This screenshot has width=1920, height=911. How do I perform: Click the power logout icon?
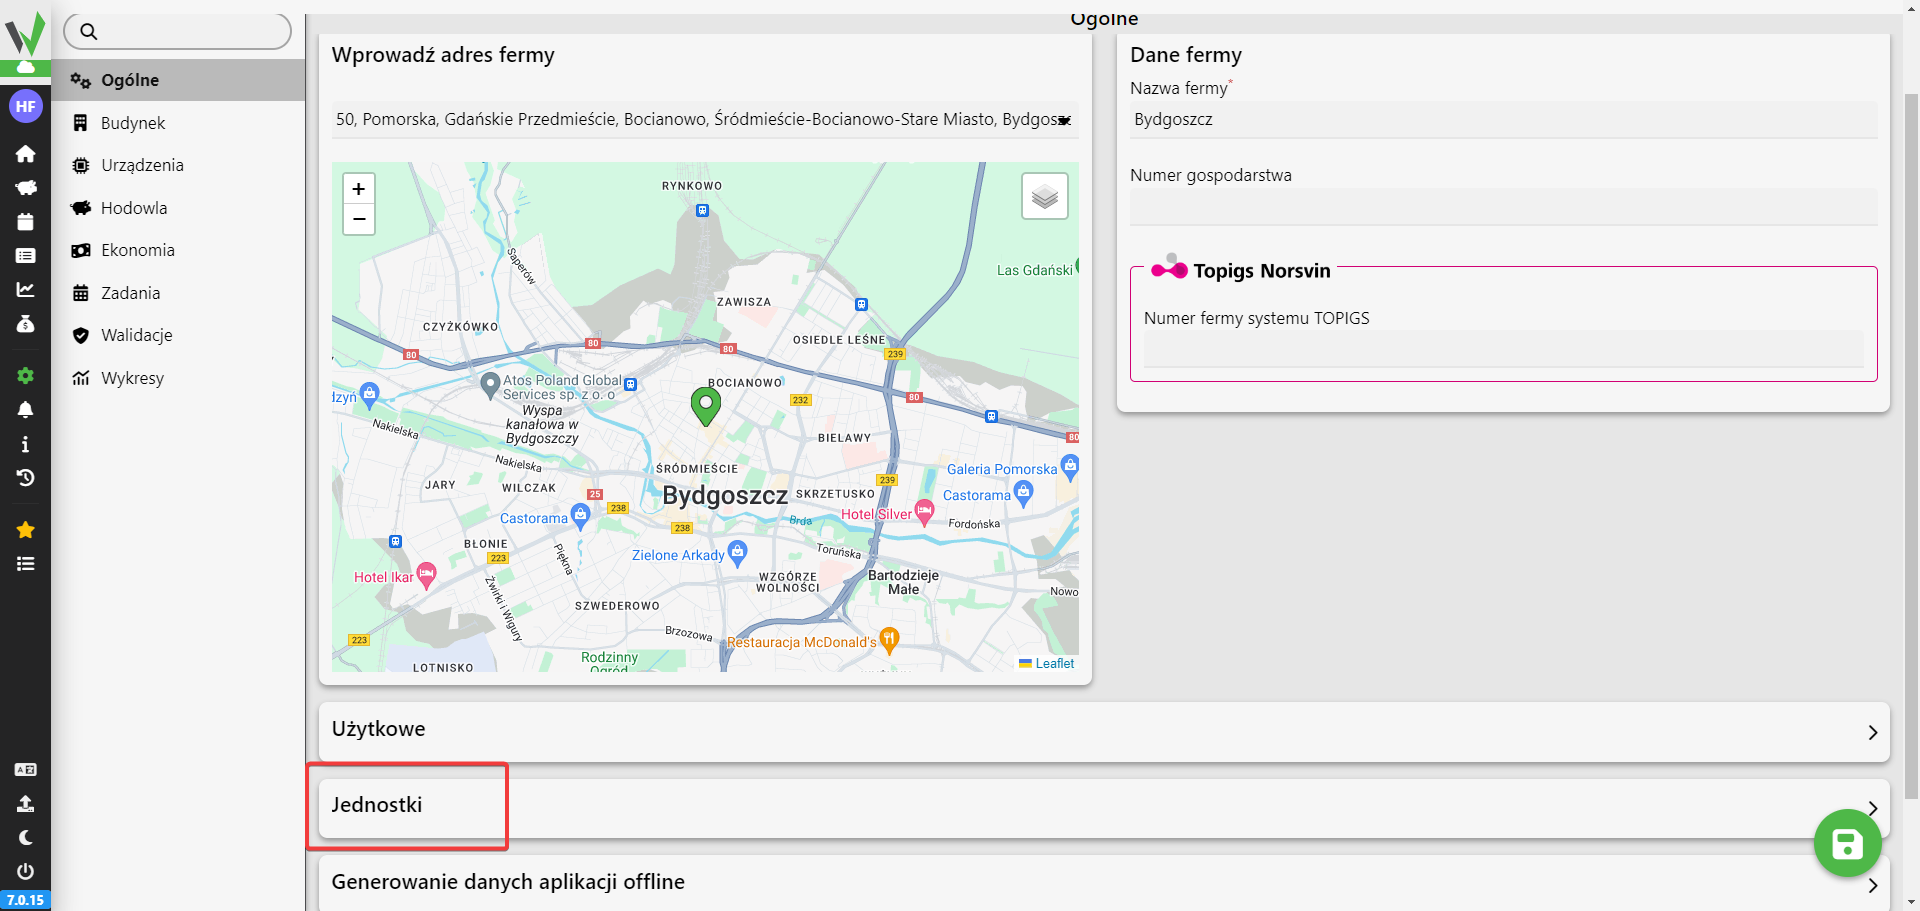[25, 871]
